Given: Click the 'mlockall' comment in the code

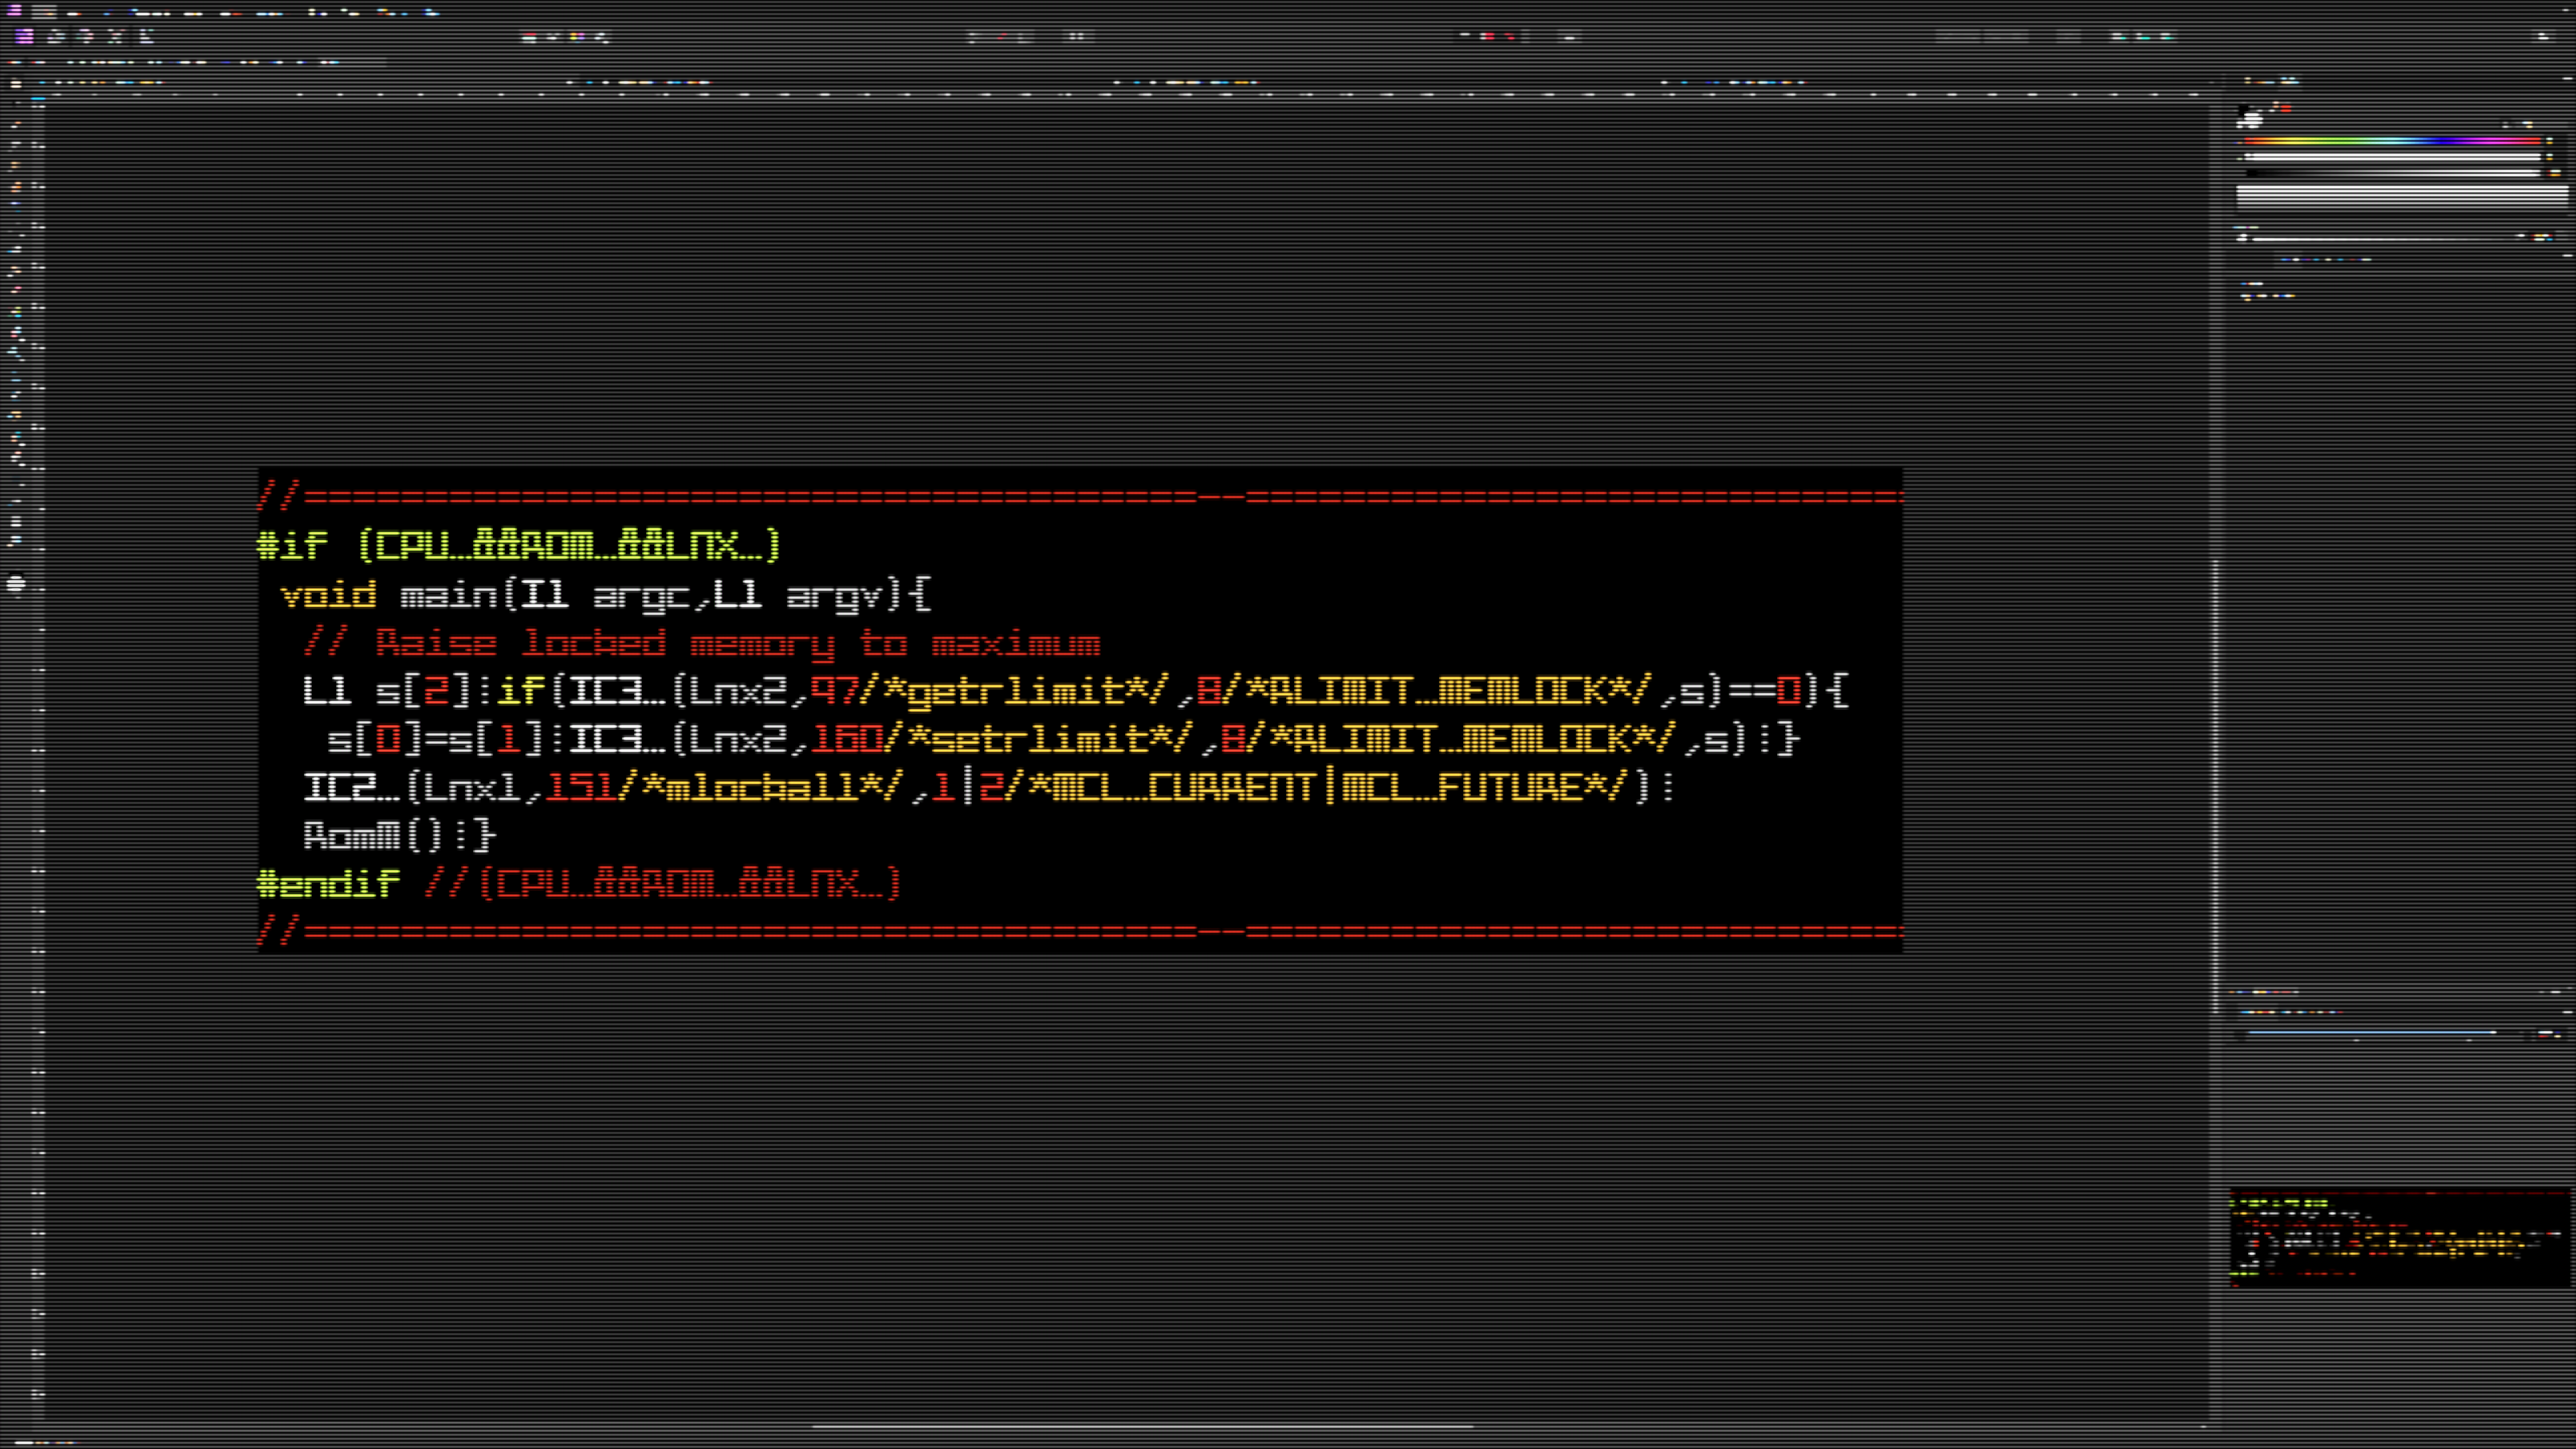Looking at the screenshot, I should pos(761,787).
